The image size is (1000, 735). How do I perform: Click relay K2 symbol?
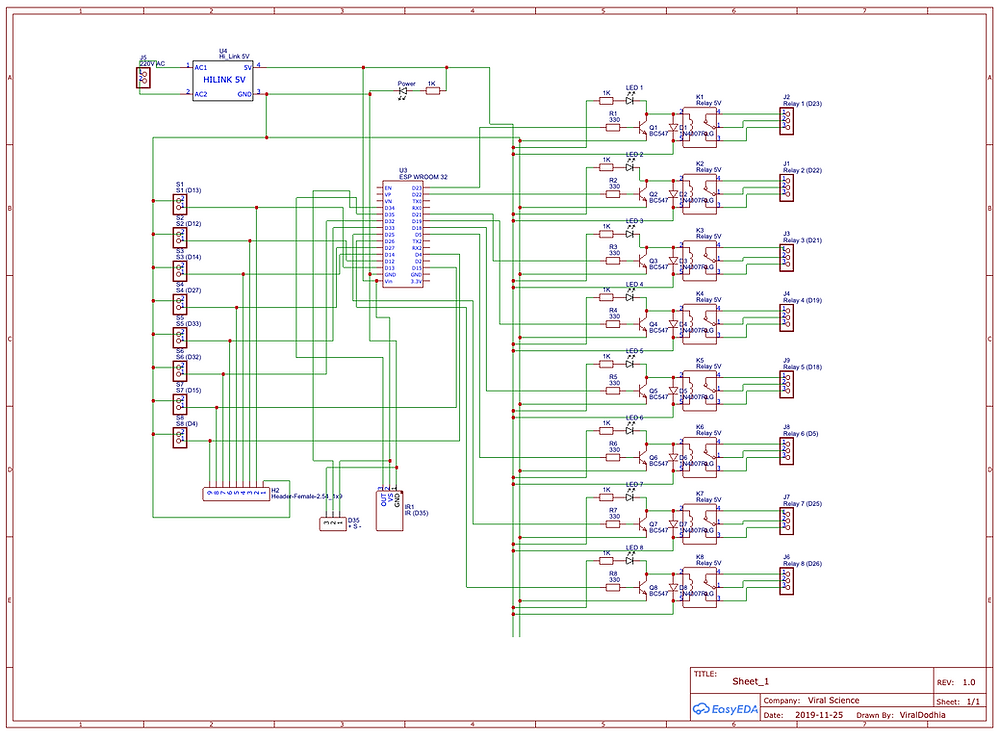[x=700, y=194]
